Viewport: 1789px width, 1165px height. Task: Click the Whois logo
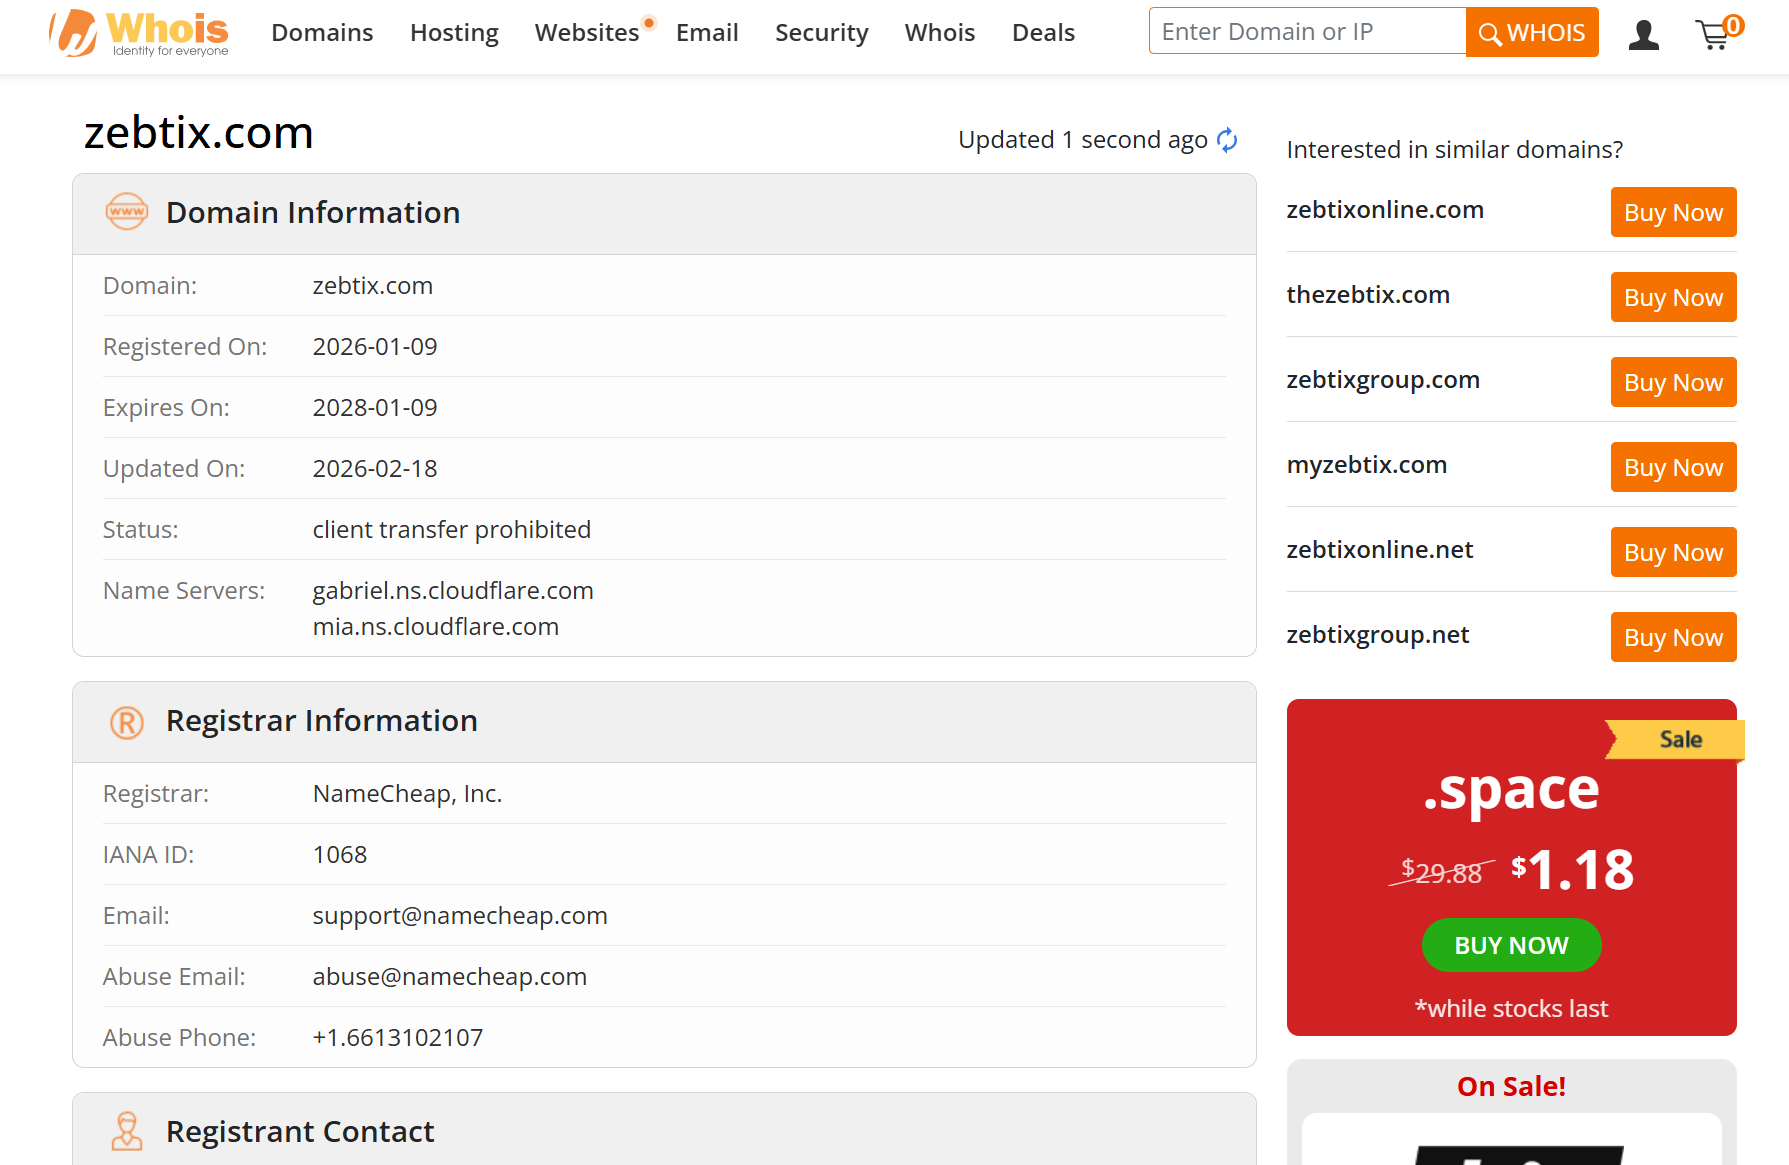click(x=139, y=33)
